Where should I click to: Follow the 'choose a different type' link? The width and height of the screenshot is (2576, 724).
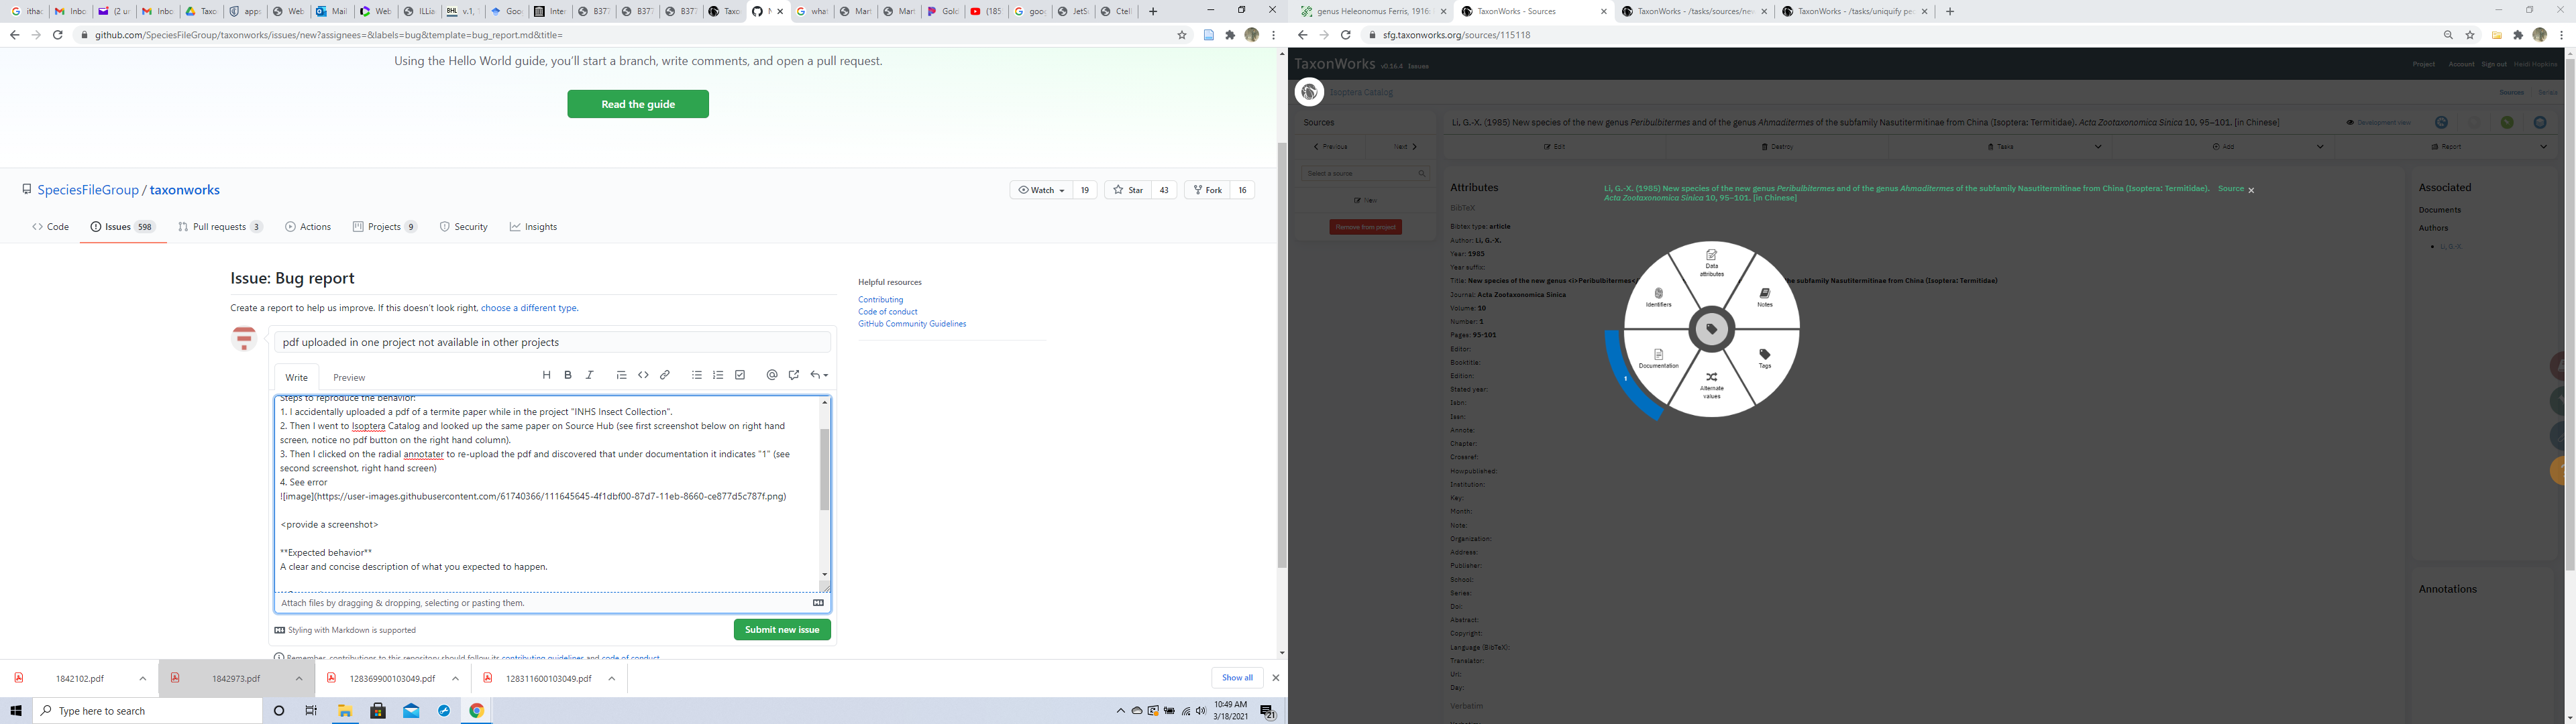click(x=529, y=308)
